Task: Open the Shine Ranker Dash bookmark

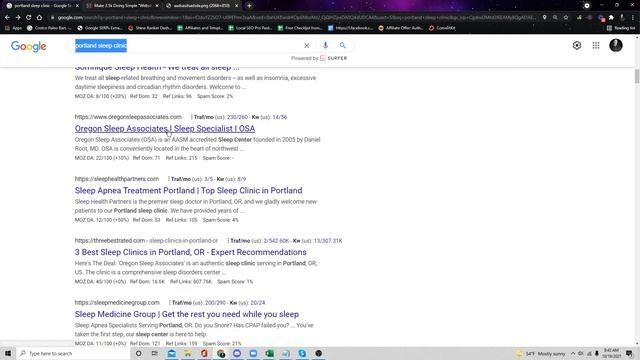Action: pyautogui.click(x=150, y=28)
